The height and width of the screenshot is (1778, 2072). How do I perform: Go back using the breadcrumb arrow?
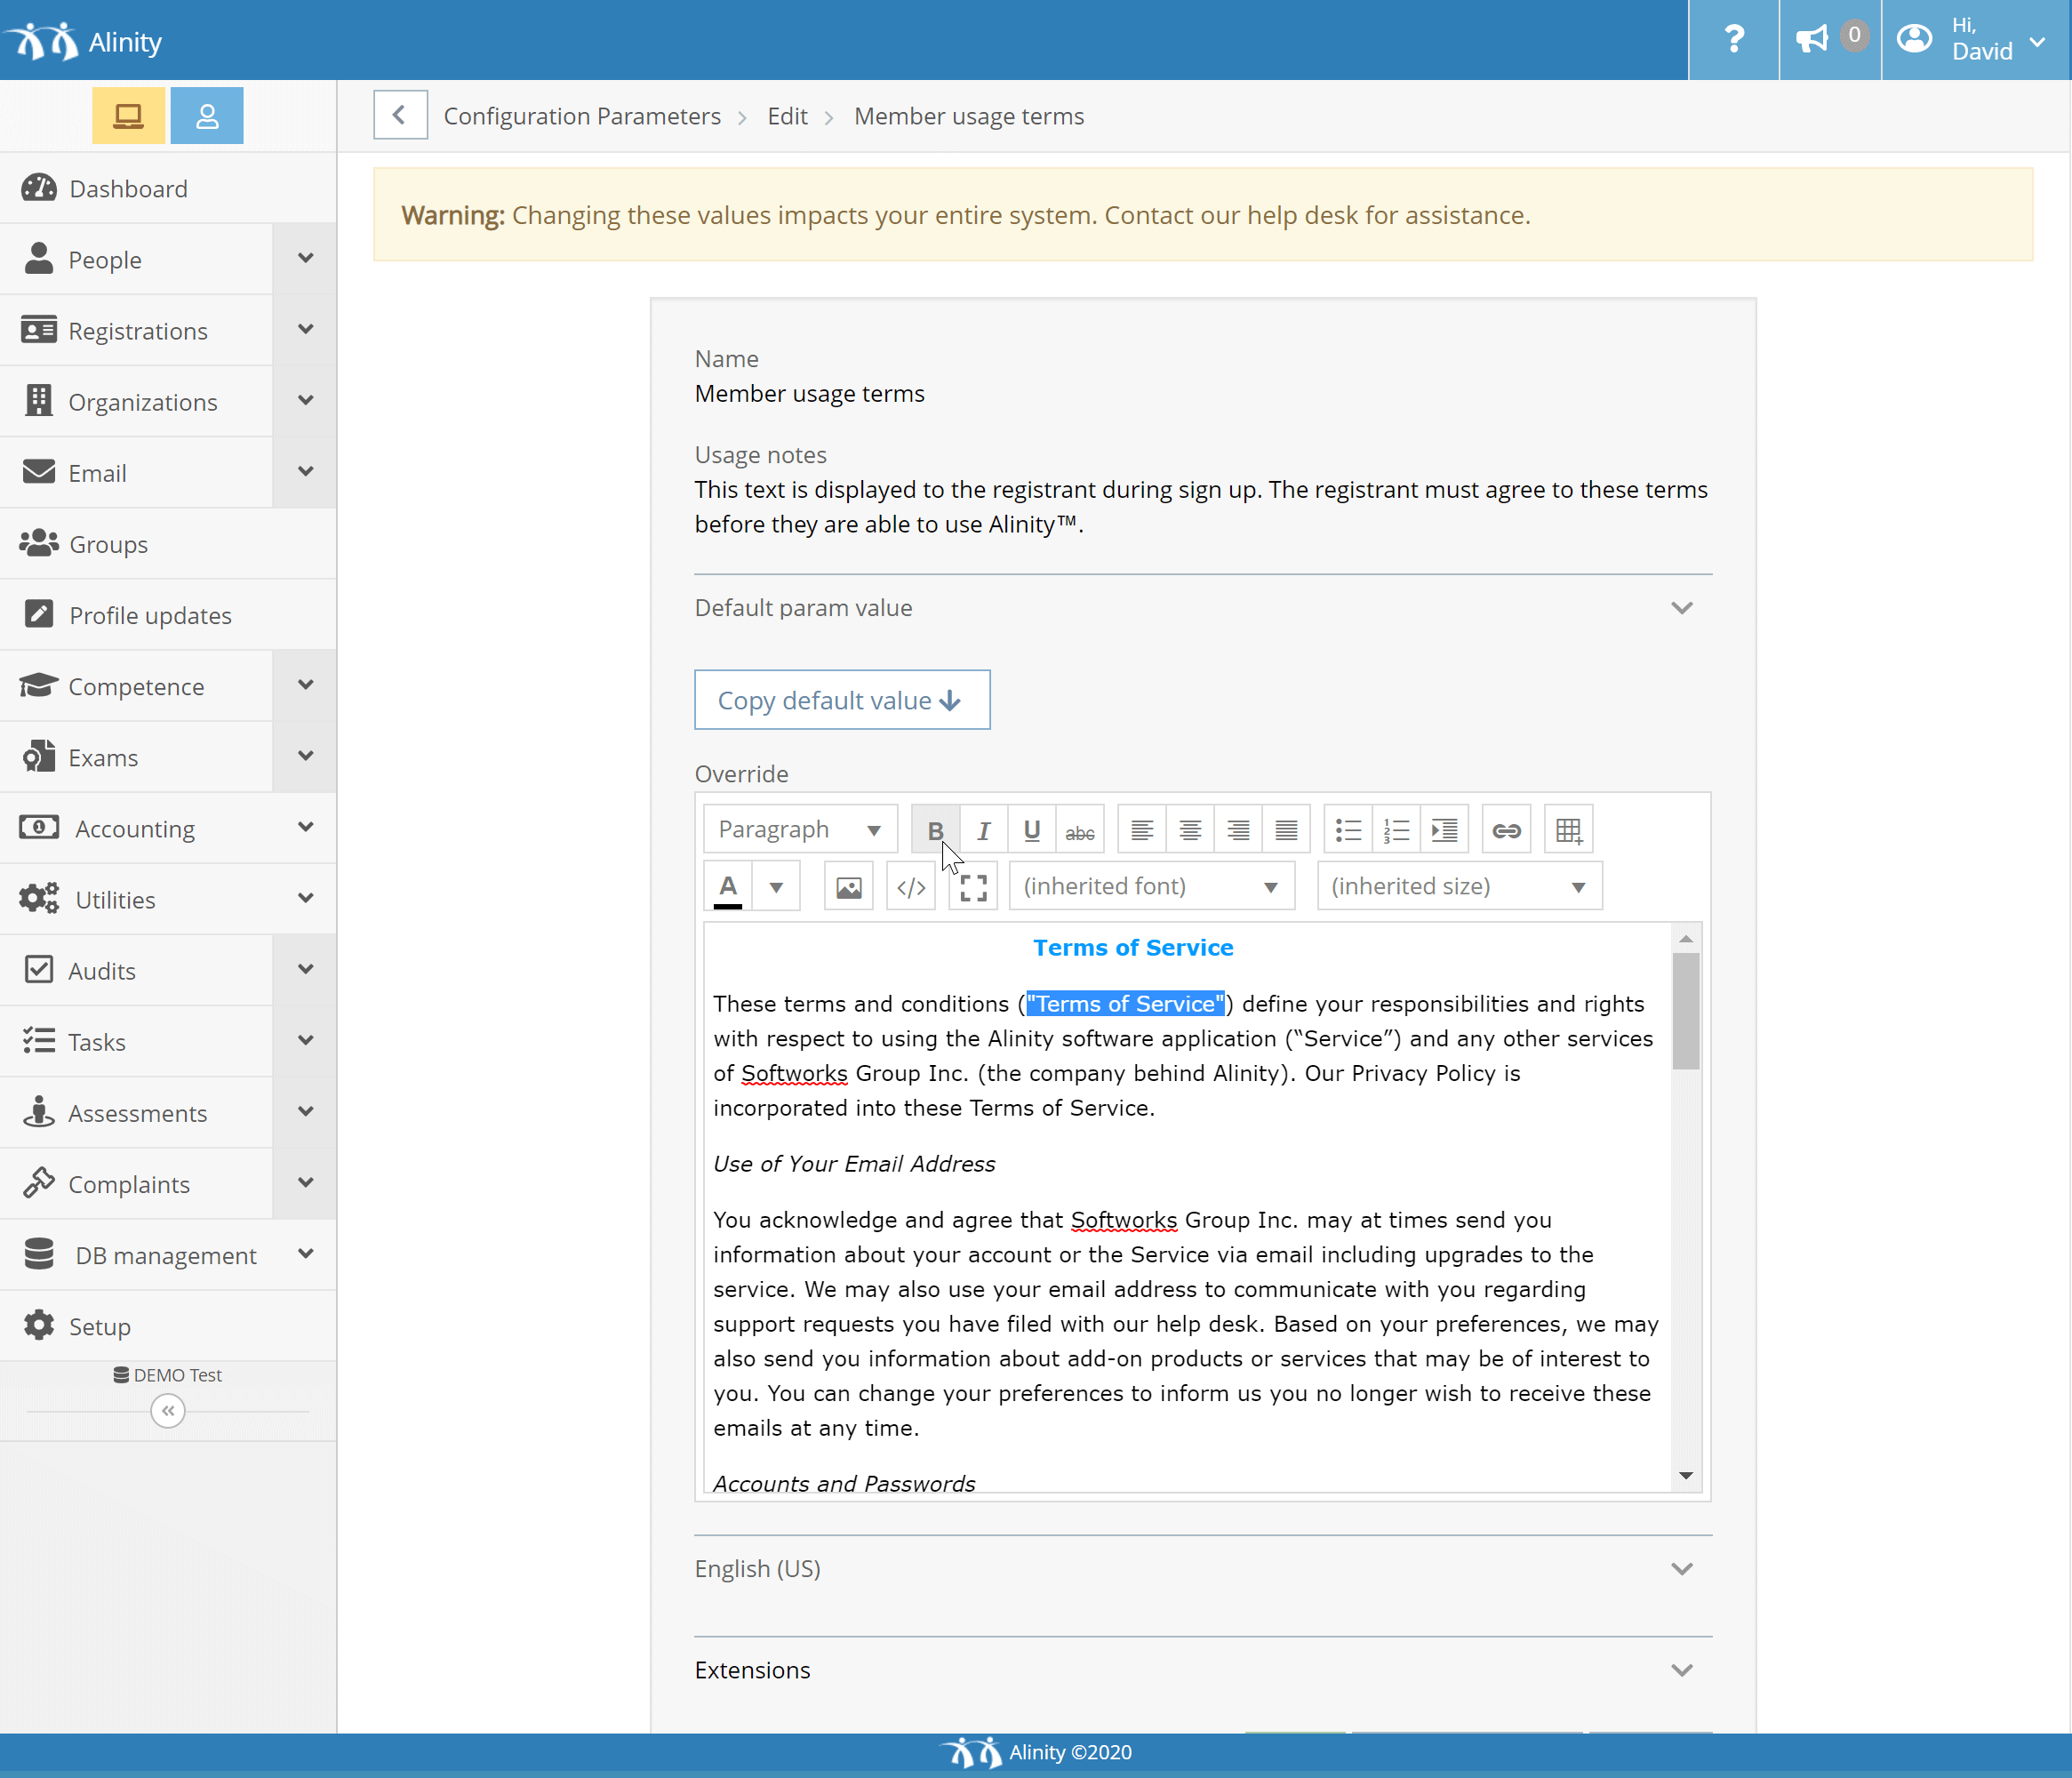click(400, 116)
